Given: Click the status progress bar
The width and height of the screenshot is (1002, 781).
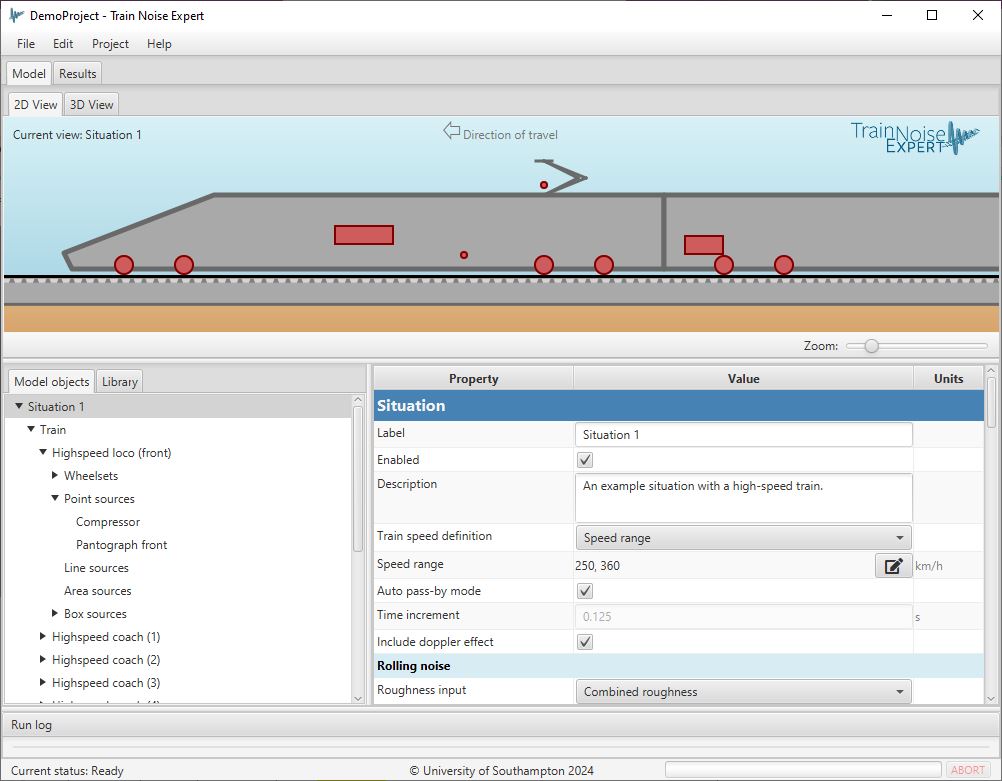Looking at the screenshot, I should (x=803, y=770).
